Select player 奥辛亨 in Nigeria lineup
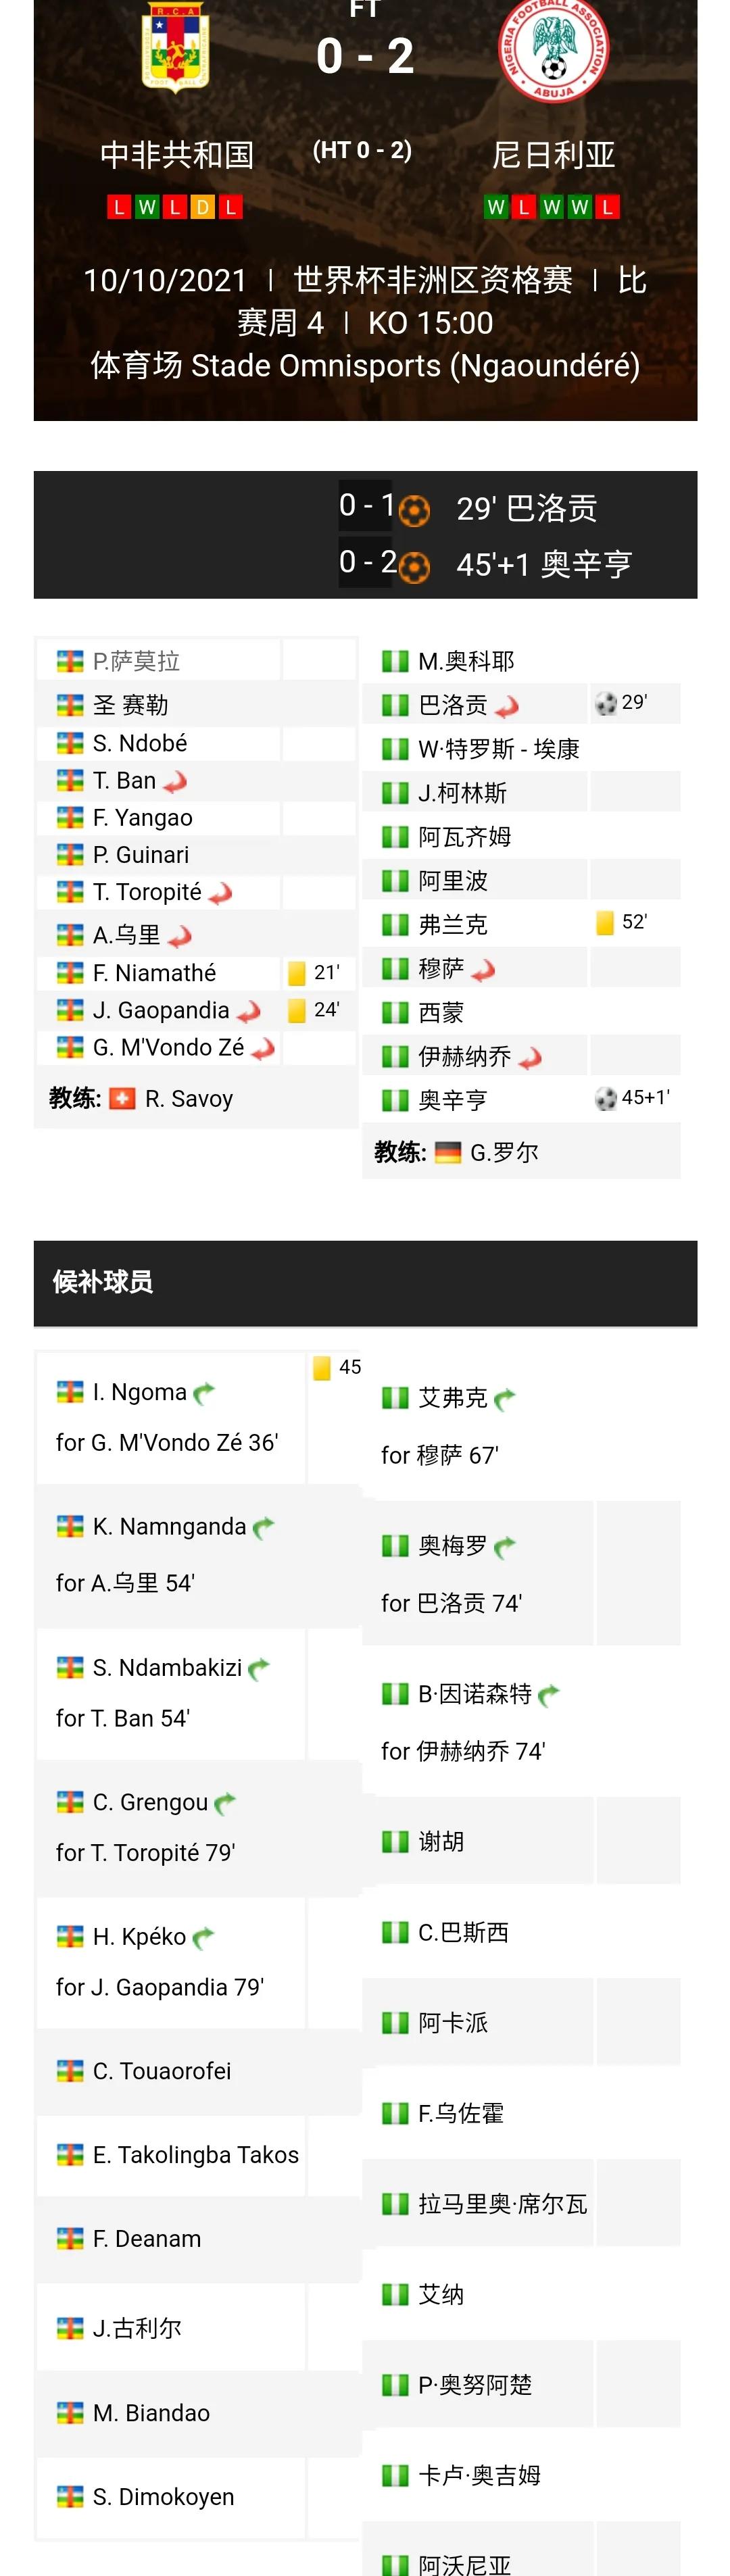Screen dimensions: 730x2576 [453, 1100]
